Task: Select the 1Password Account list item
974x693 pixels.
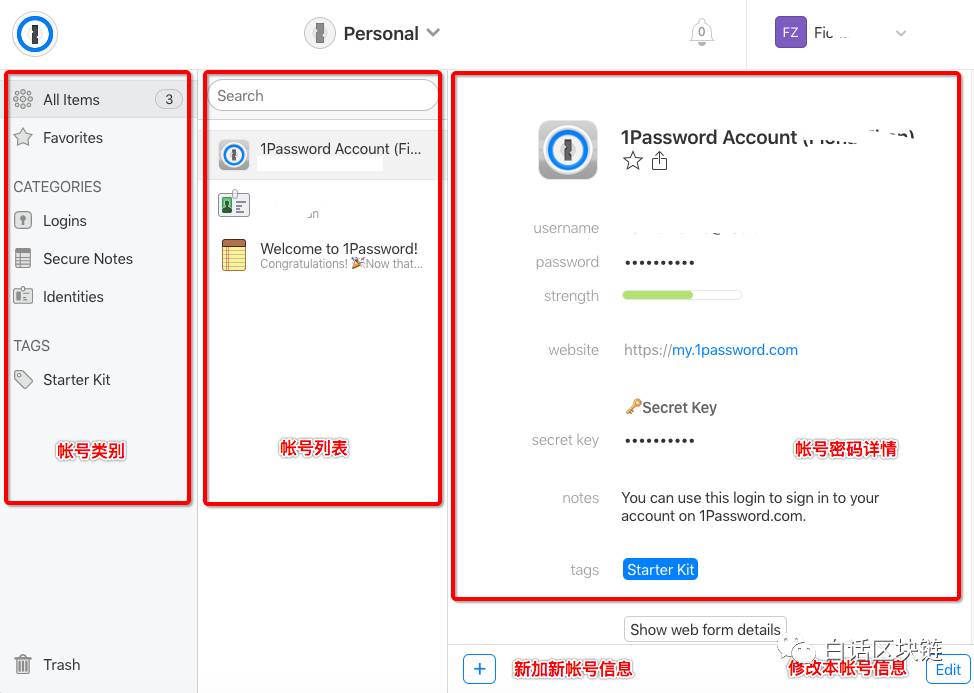Action: tap(322, 155)
